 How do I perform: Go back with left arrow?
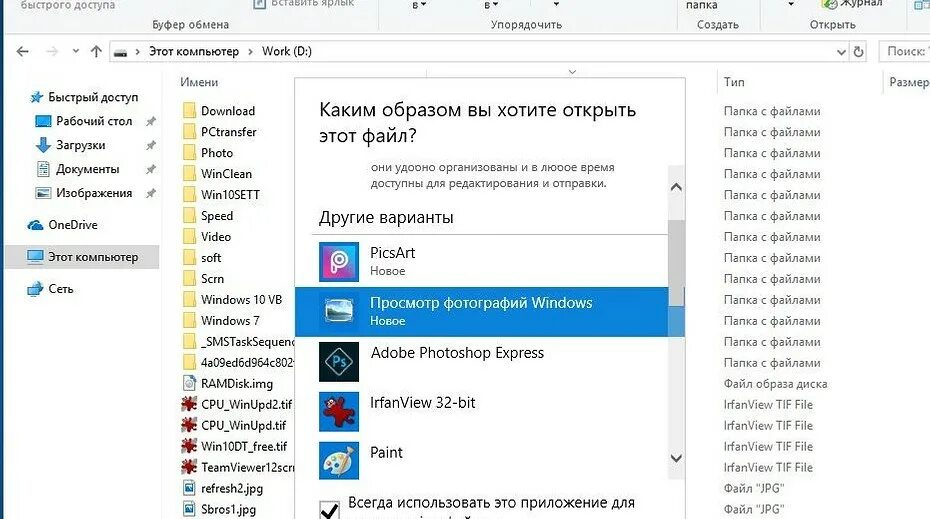coord(23,52)
